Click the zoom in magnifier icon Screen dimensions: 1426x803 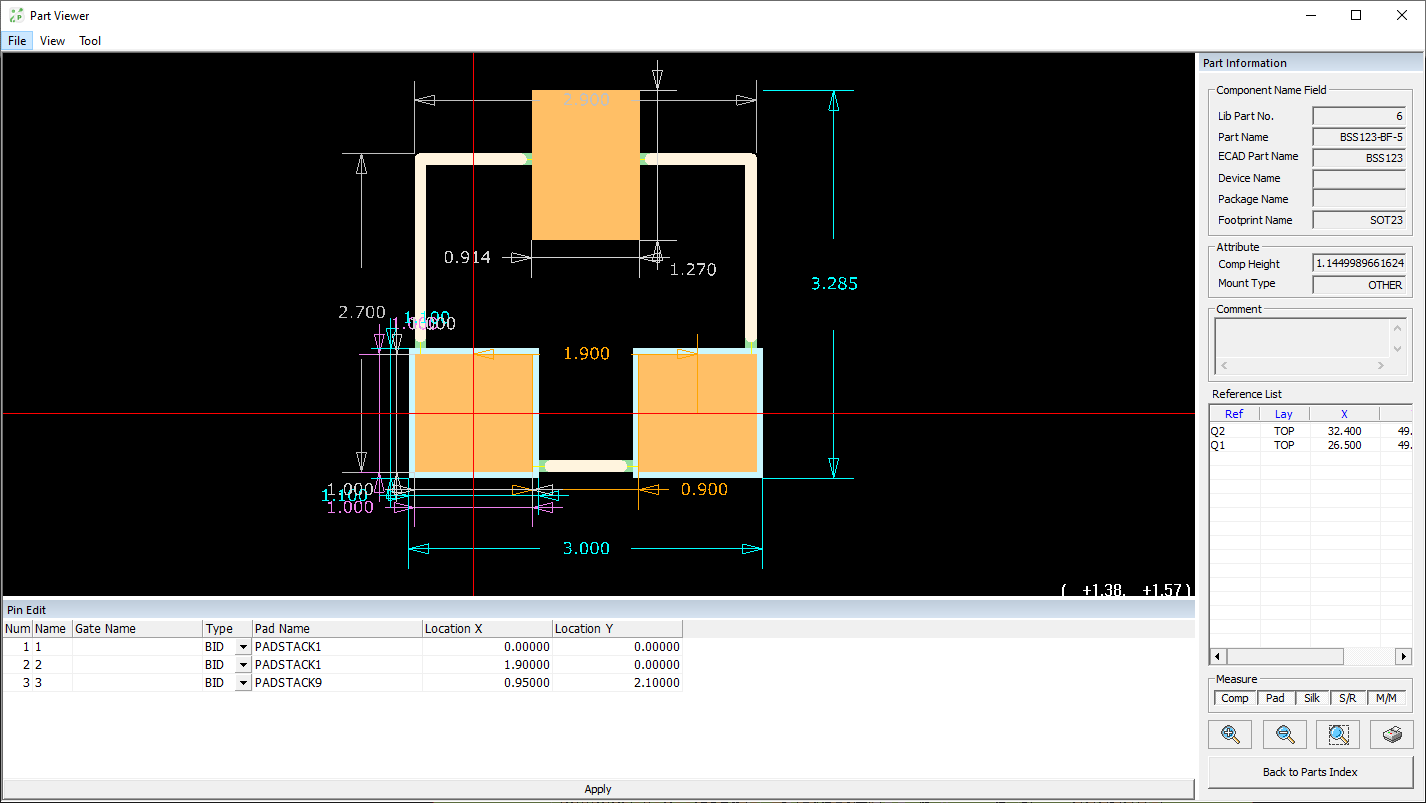pyautogui.click(x=1230, y=734)
